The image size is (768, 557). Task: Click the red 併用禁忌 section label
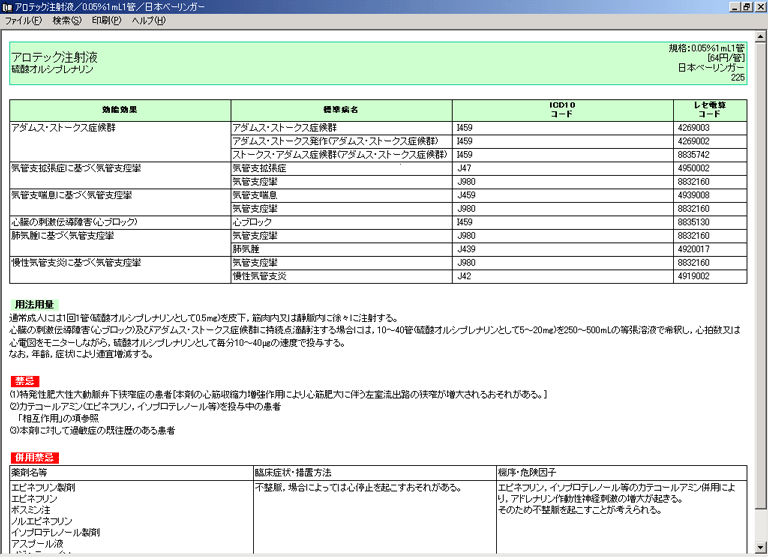34,458
